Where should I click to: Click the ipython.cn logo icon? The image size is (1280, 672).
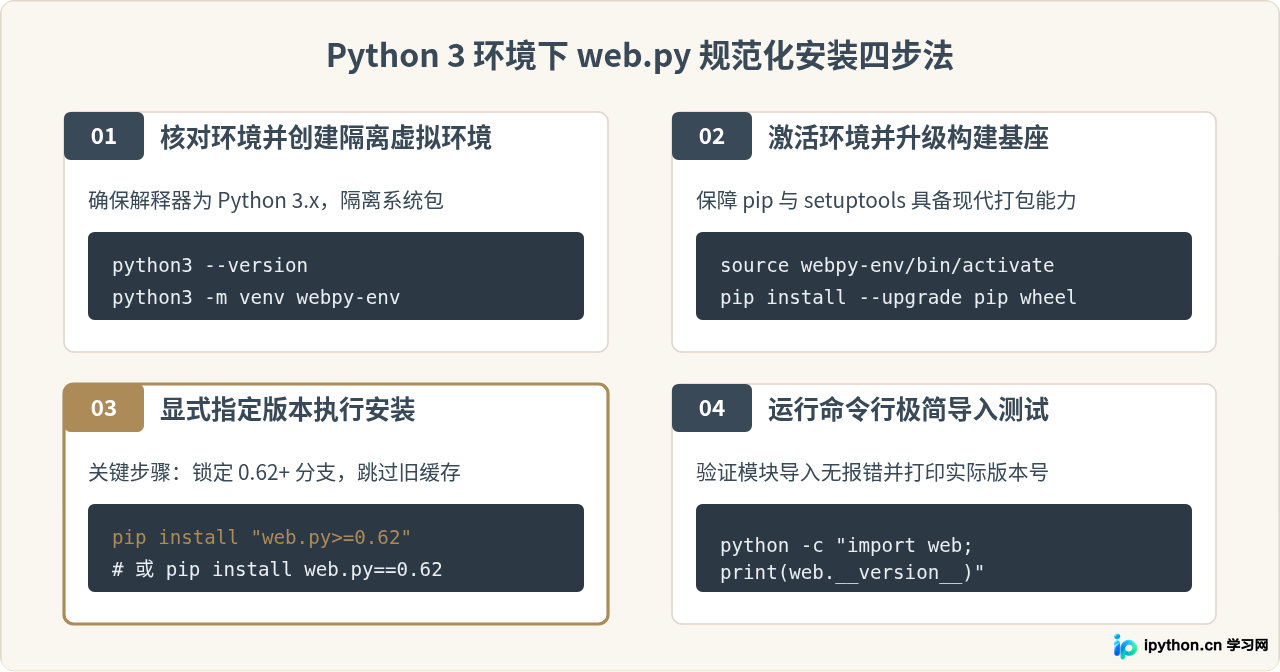pos(1126,645)
